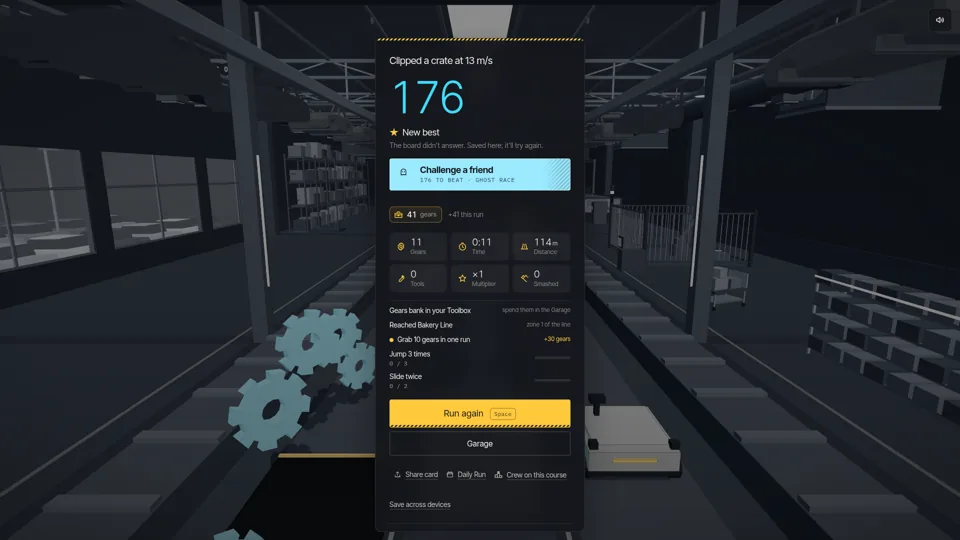Mute the game sound with speaker icon
Viewport: 960px width, 540px height.
point(940,20)
